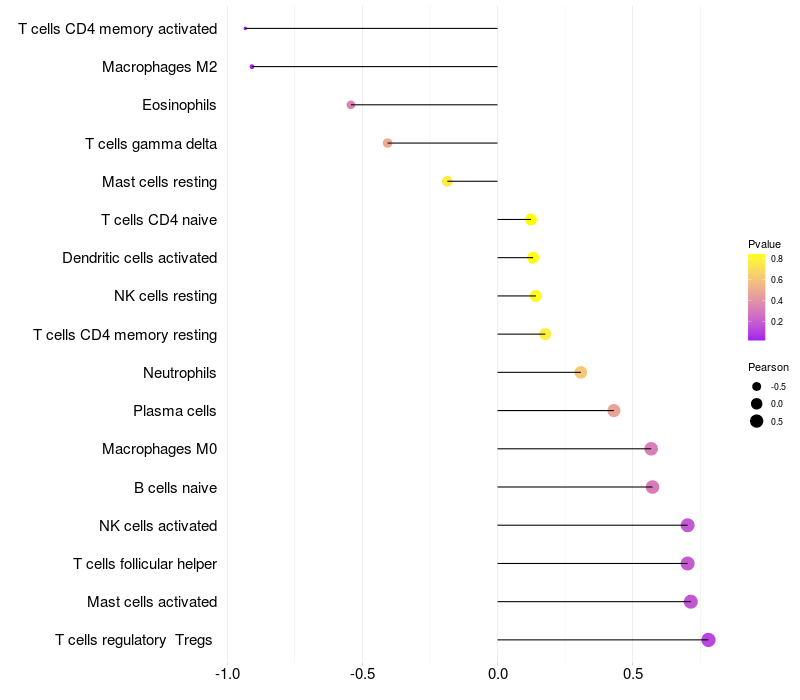Click the 0.5 x-axis tick label
800x700 pixels.
click(632, 674)
